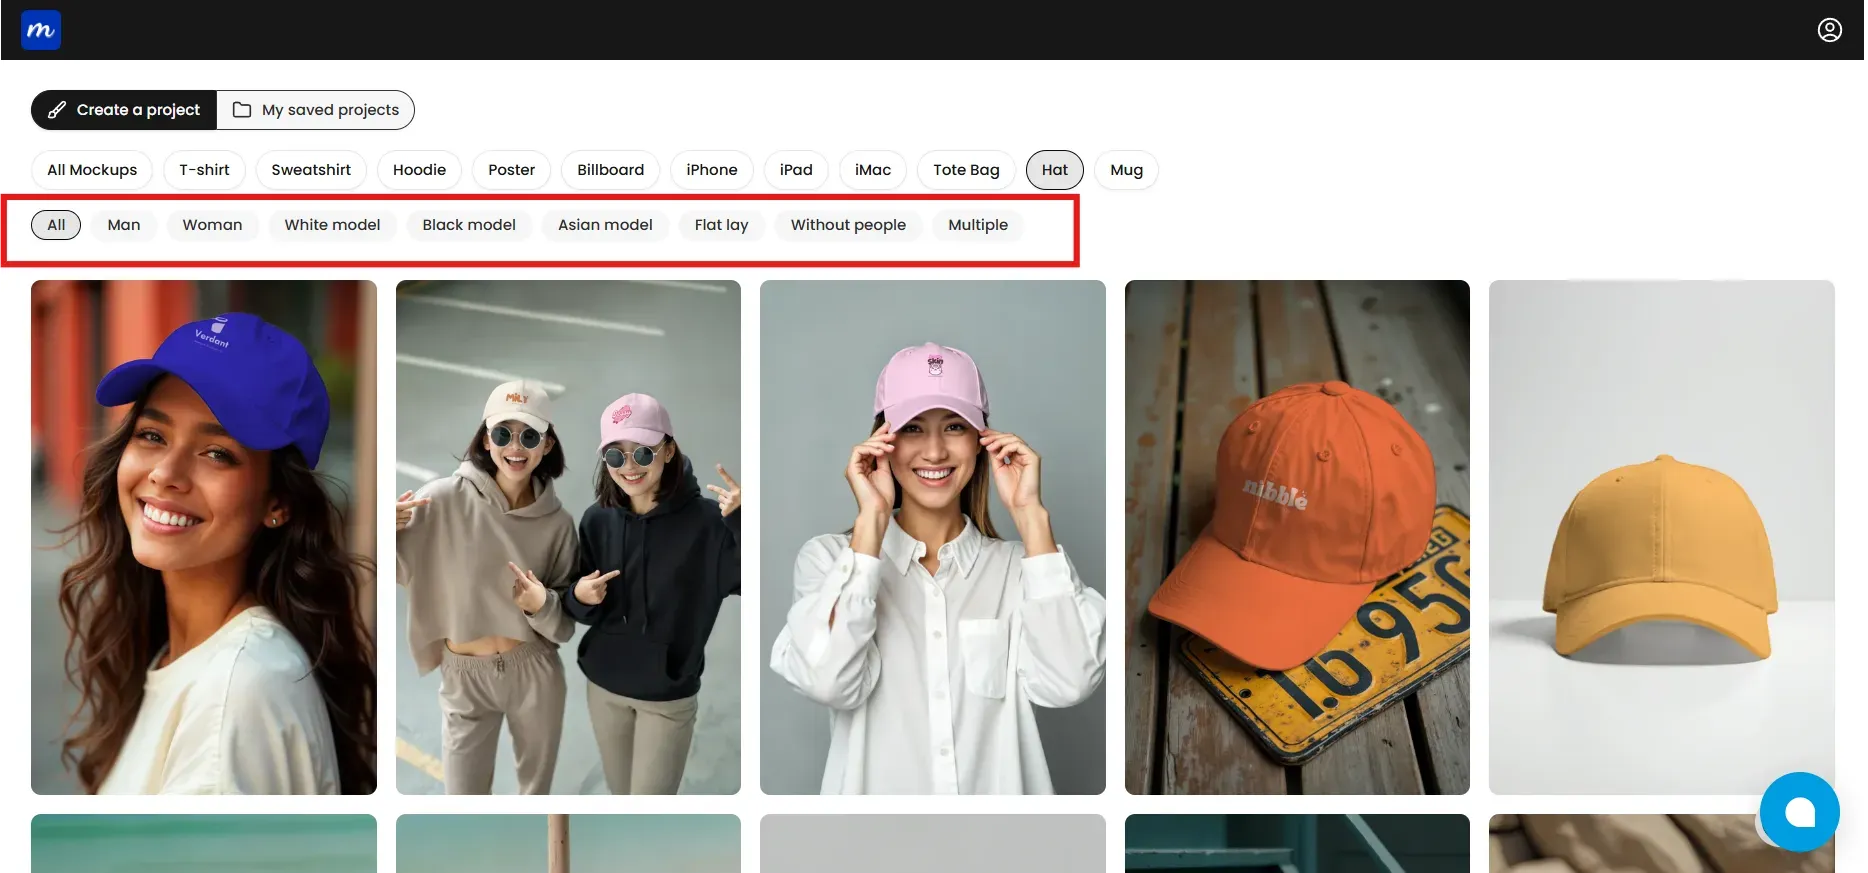The width and height of the screenshot is (1868, 873).
Task: Filter by Multiple
Action: [978, 225]
